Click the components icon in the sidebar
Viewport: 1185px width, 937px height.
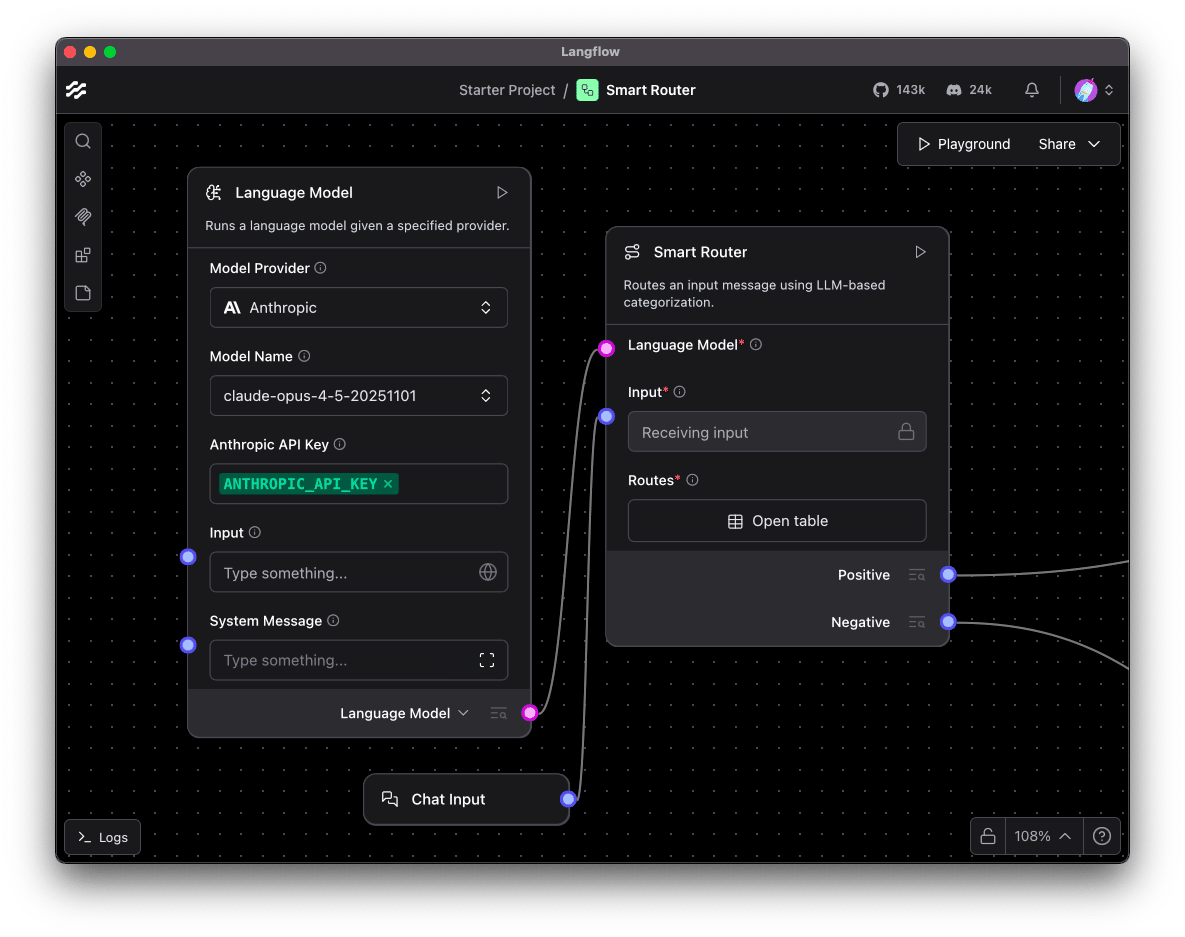(83, 179)
